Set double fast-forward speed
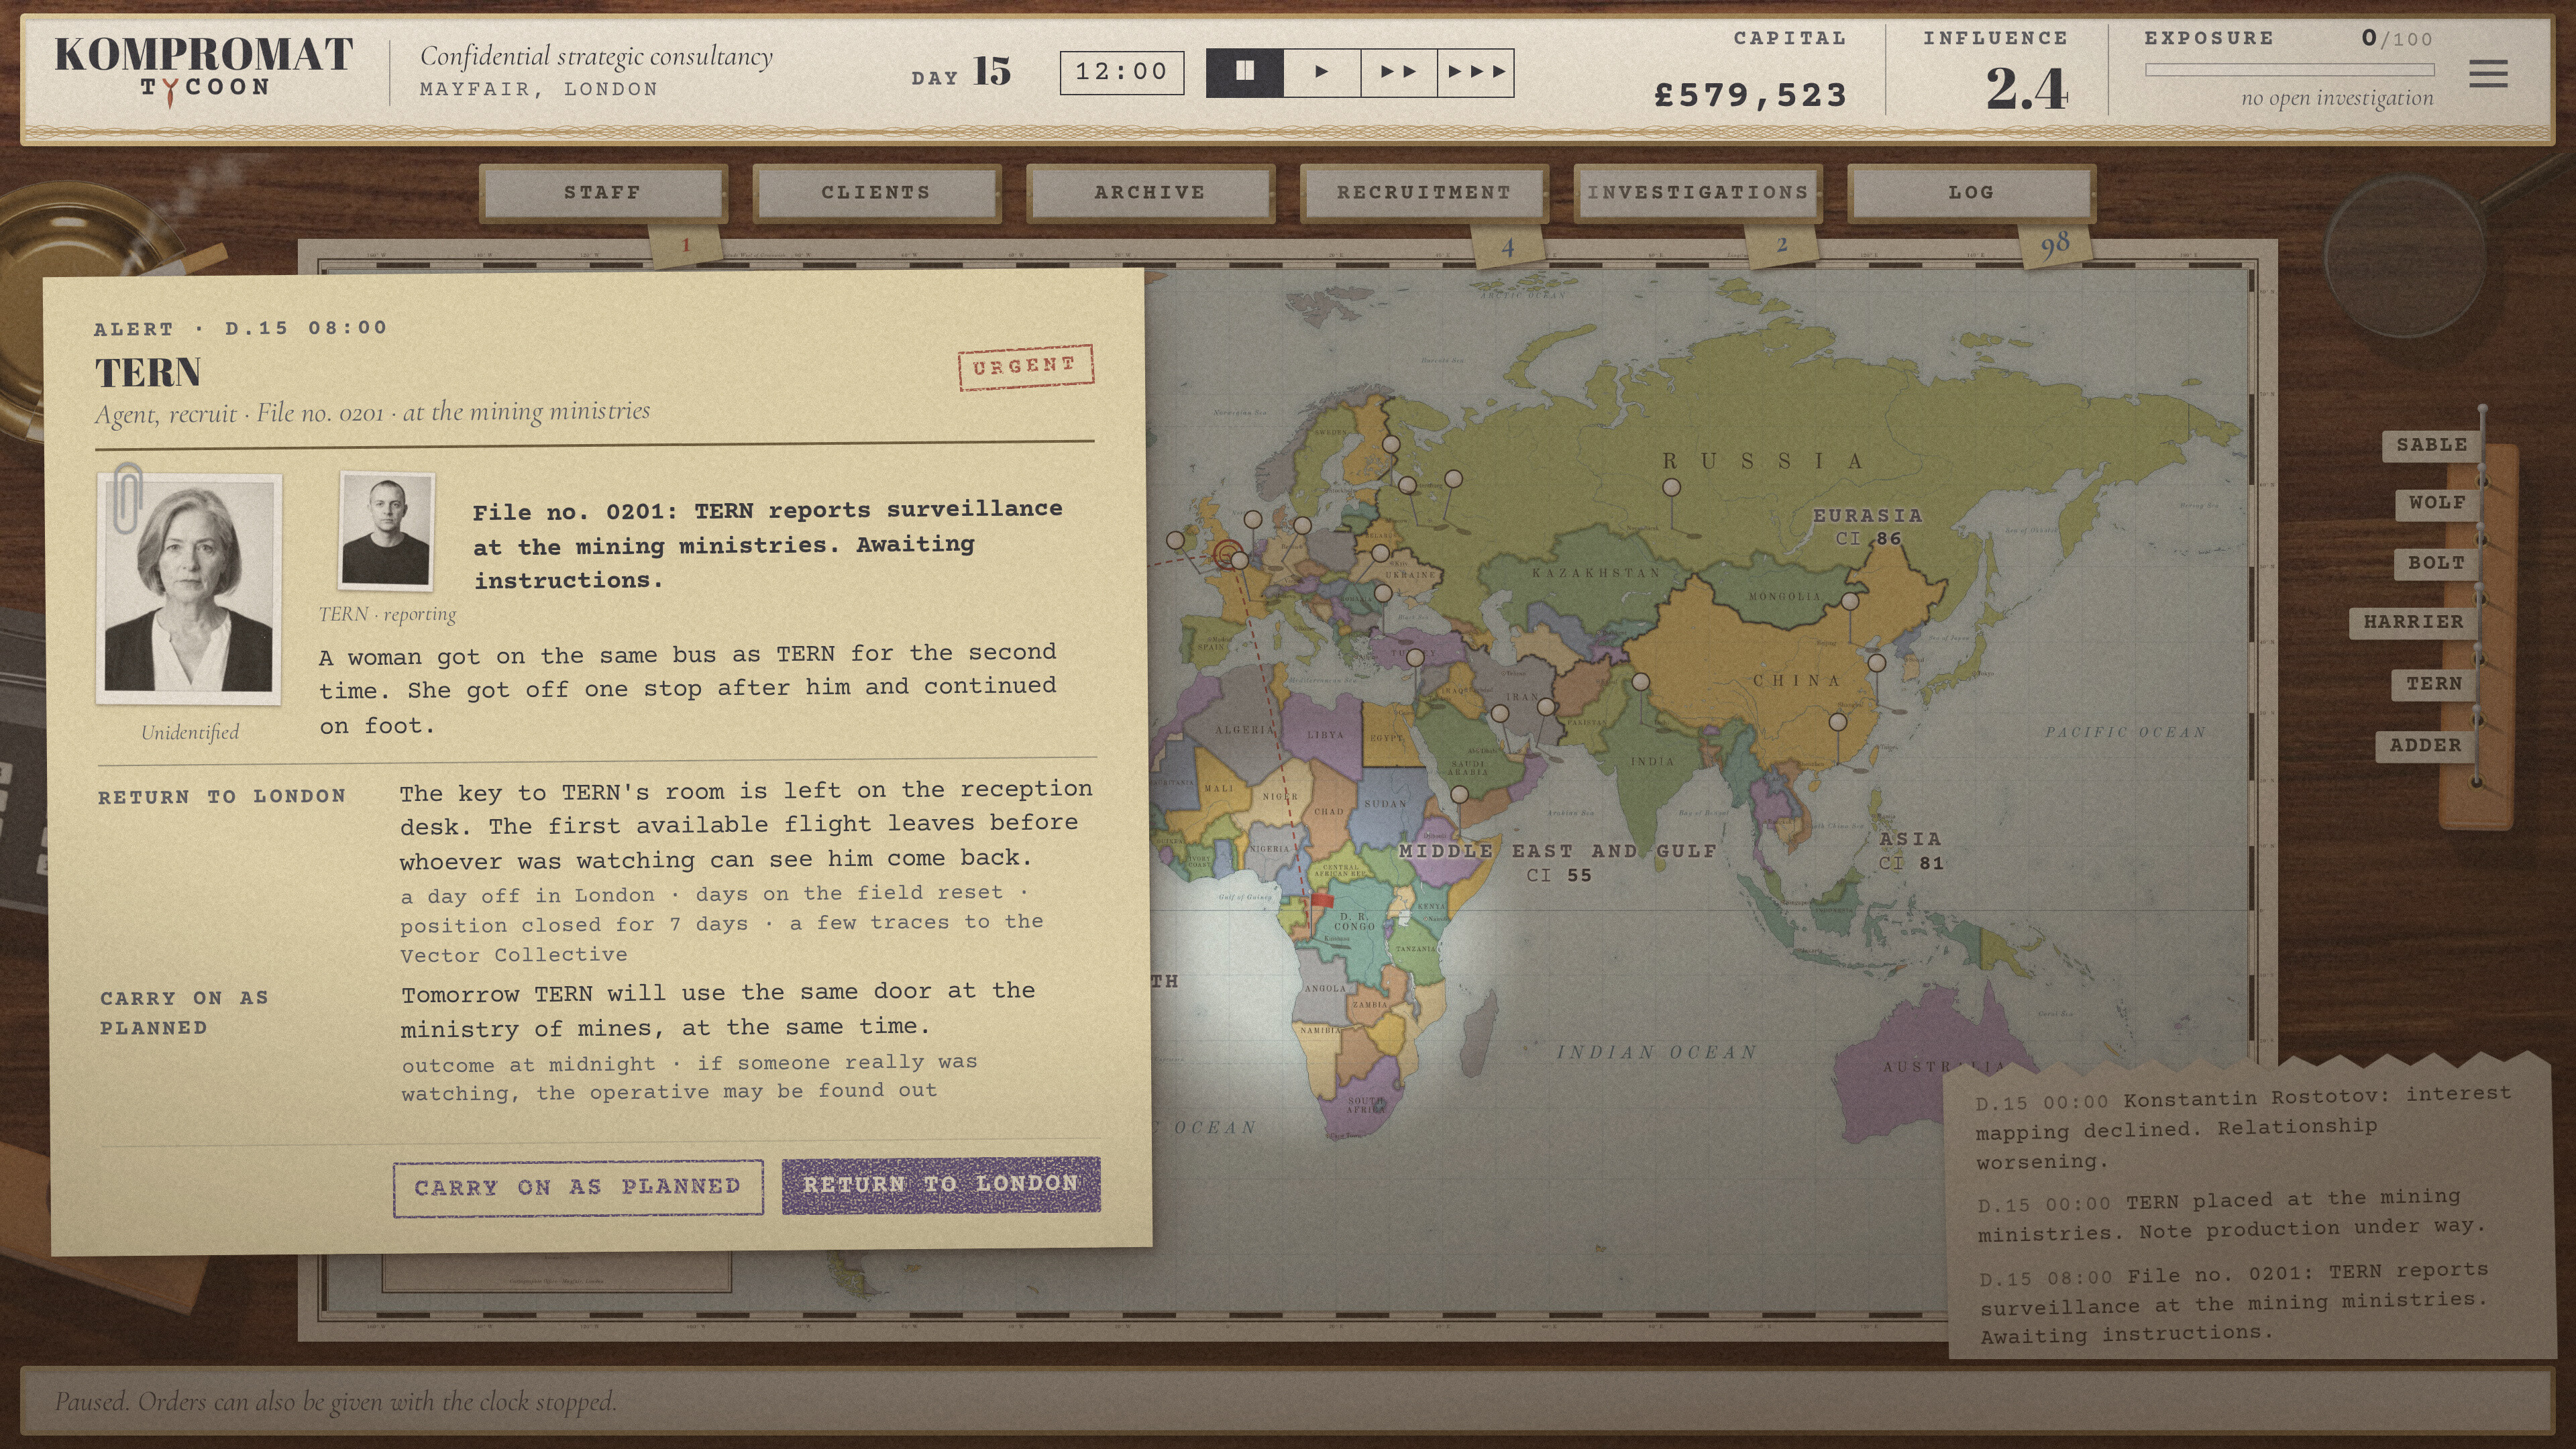The width and height of the screenshot is (2576, 1449). tap(1398, 72)
